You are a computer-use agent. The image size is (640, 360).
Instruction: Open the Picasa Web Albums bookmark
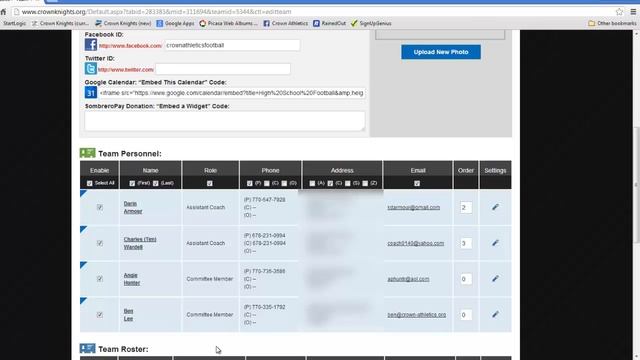click(229, 23)
